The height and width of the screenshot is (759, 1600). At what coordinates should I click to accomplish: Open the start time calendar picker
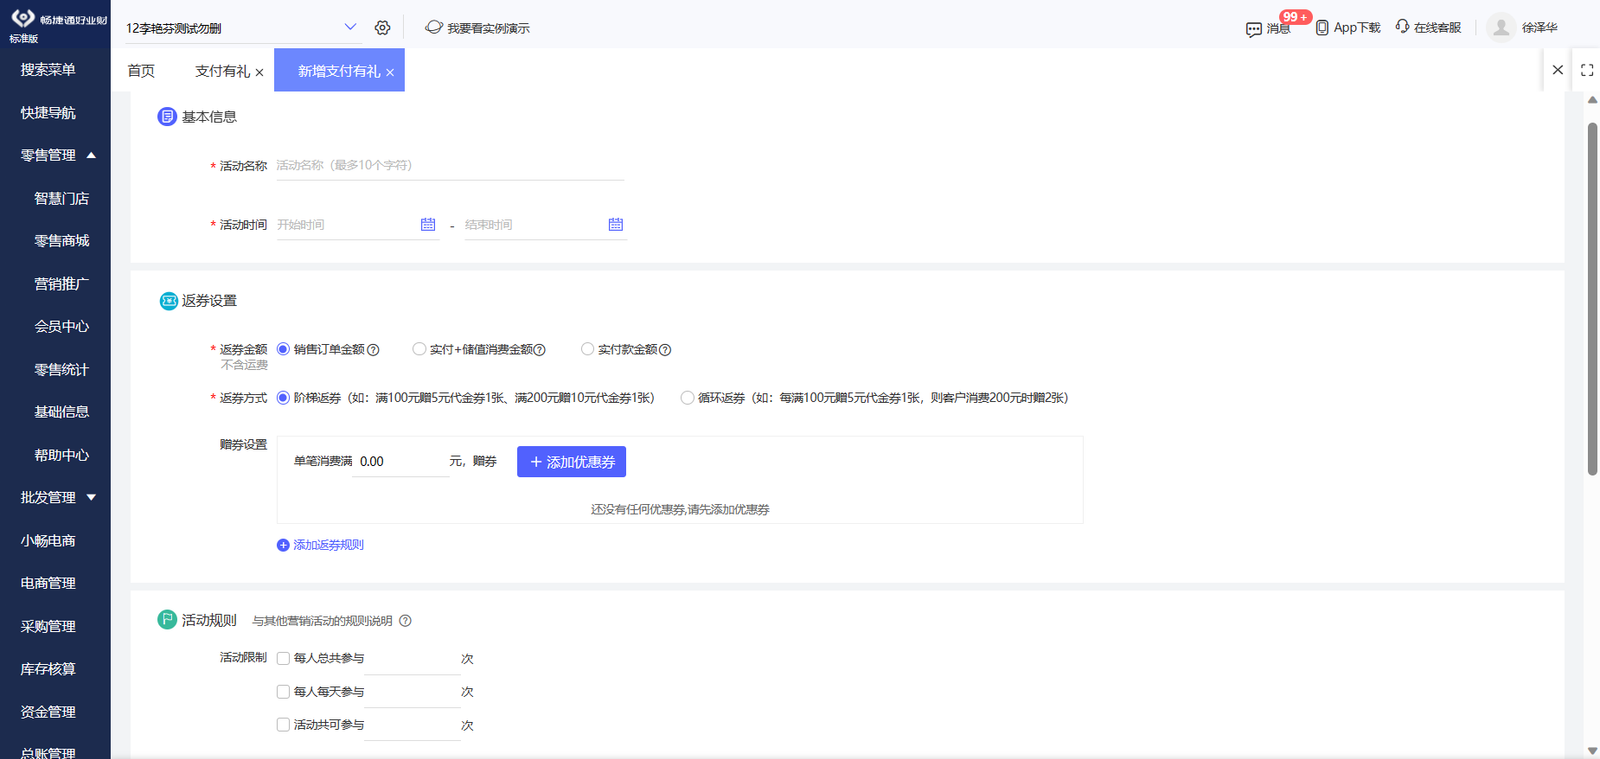[428, 225]
